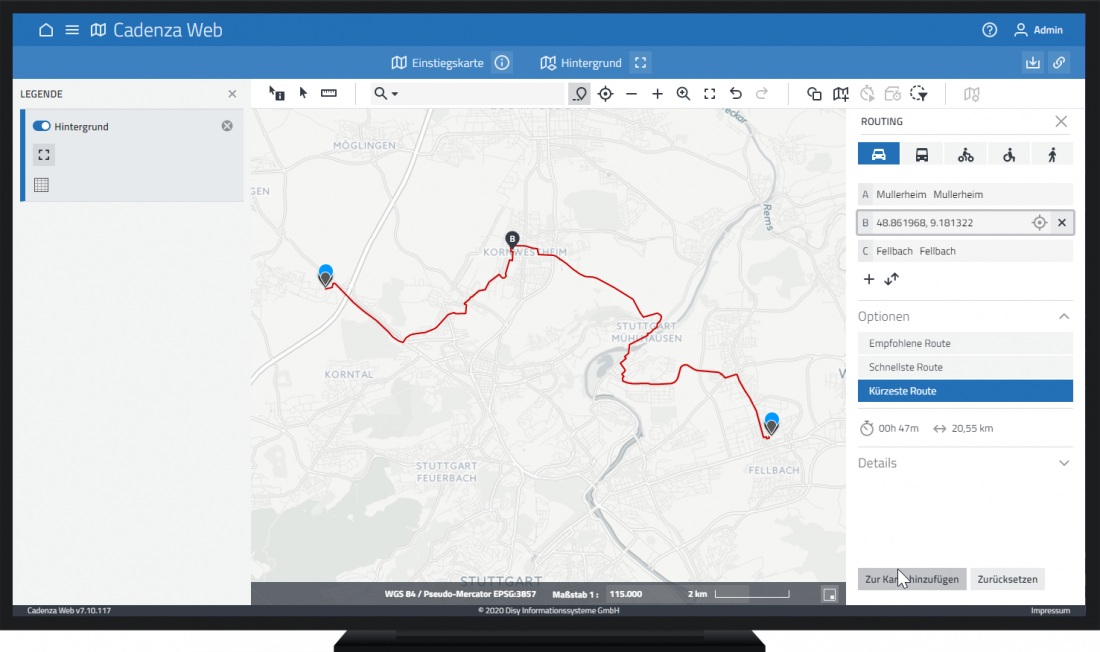
Task: Collapse the Optionen section
Action: pos(1064,316)
